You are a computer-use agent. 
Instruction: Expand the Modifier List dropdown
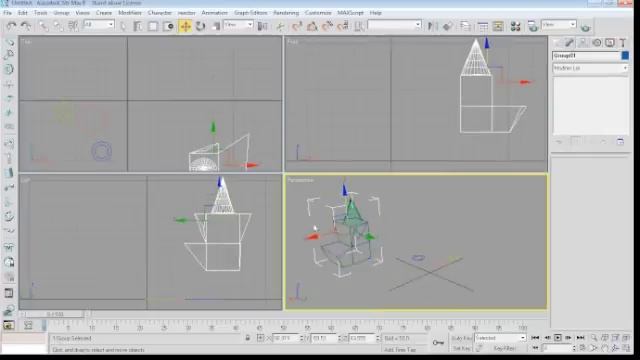pos(590,68)
